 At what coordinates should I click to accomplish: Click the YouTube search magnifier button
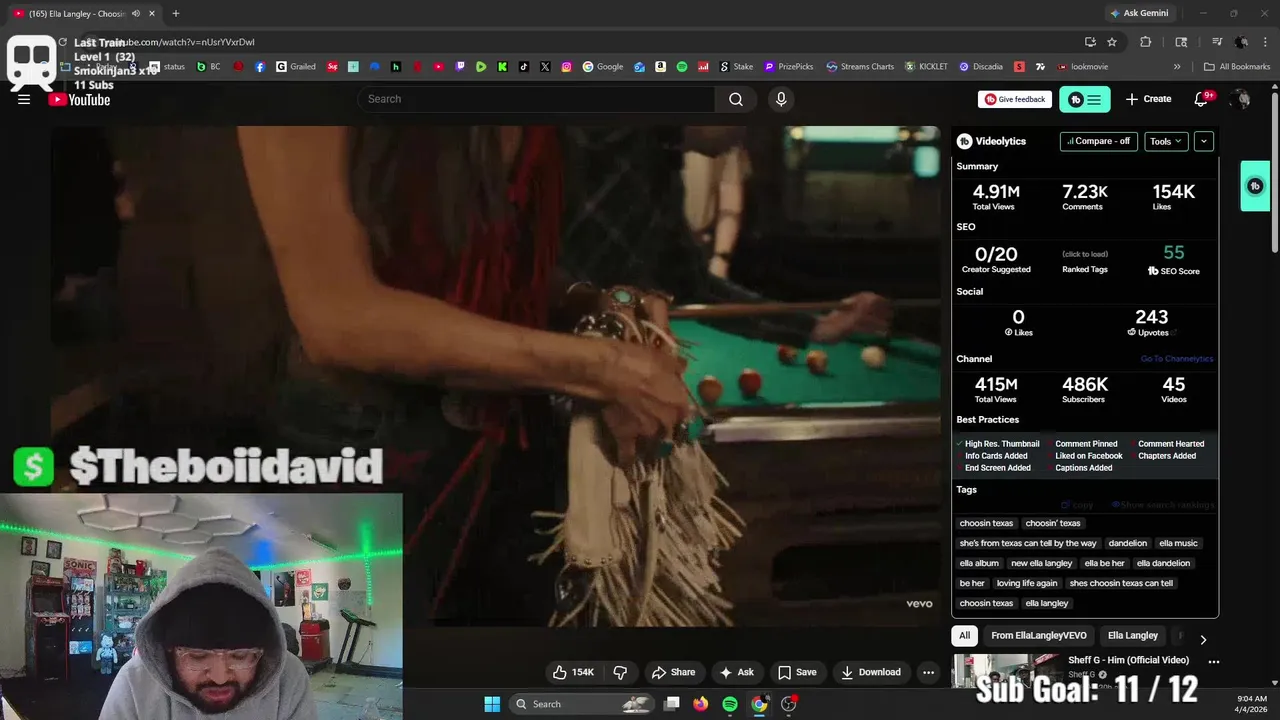(736, 99)
